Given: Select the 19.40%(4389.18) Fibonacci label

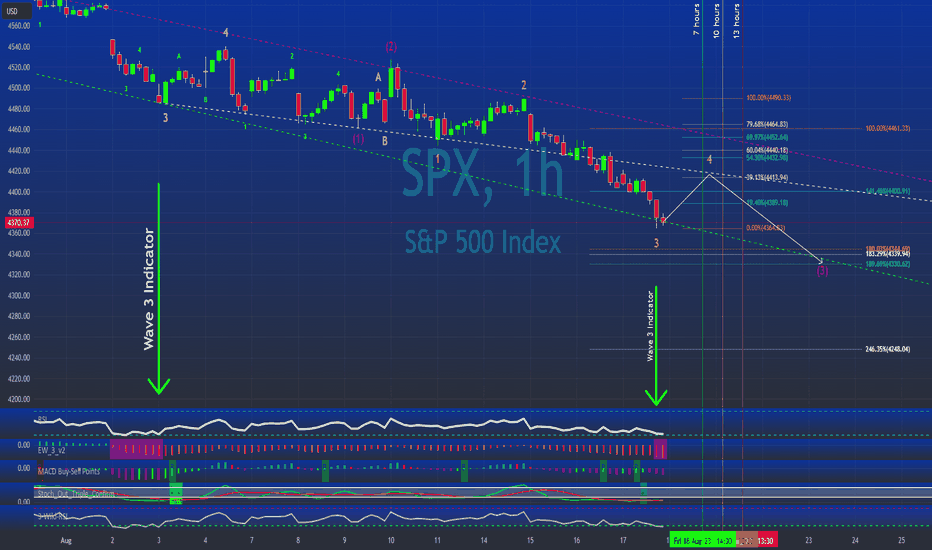Looking at the screenshot, I should click(767, 203).
